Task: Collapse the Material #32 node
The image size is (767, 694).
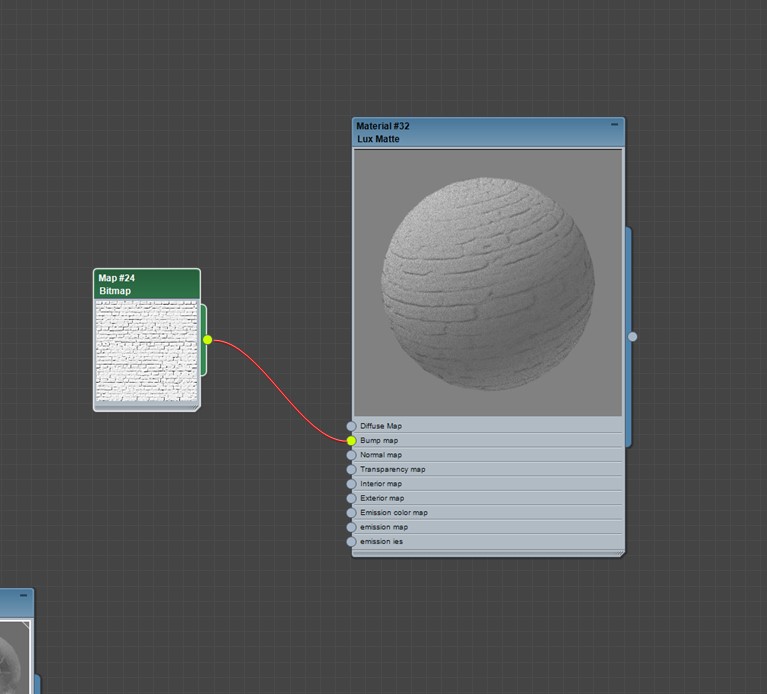Action: tap(615, 125)
